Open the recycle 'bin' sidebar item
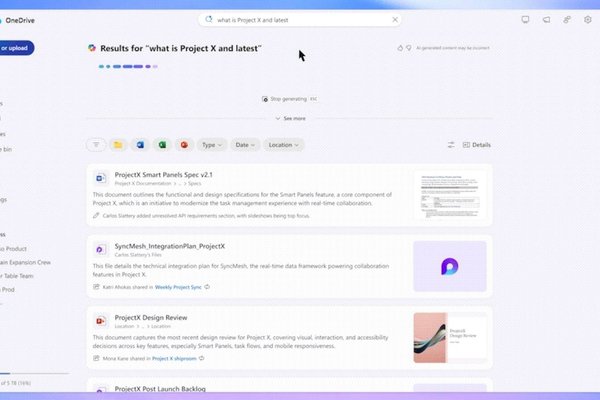This screenshot has width=600, height=400. click(x=6, y=149)
